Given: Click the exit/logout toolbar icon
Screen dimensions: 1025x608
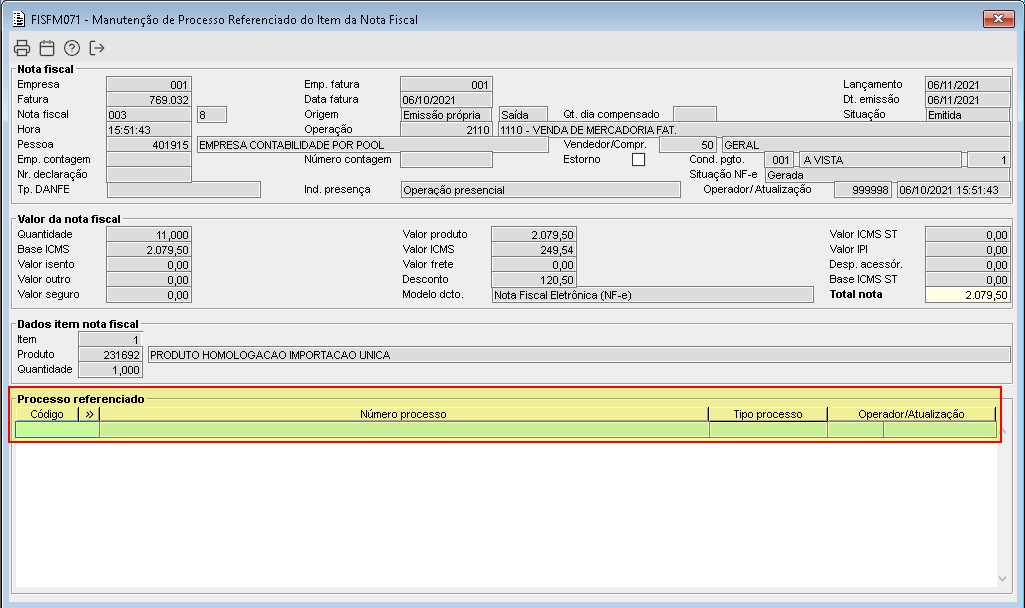Looking at the screenshot, I should 97,48.
